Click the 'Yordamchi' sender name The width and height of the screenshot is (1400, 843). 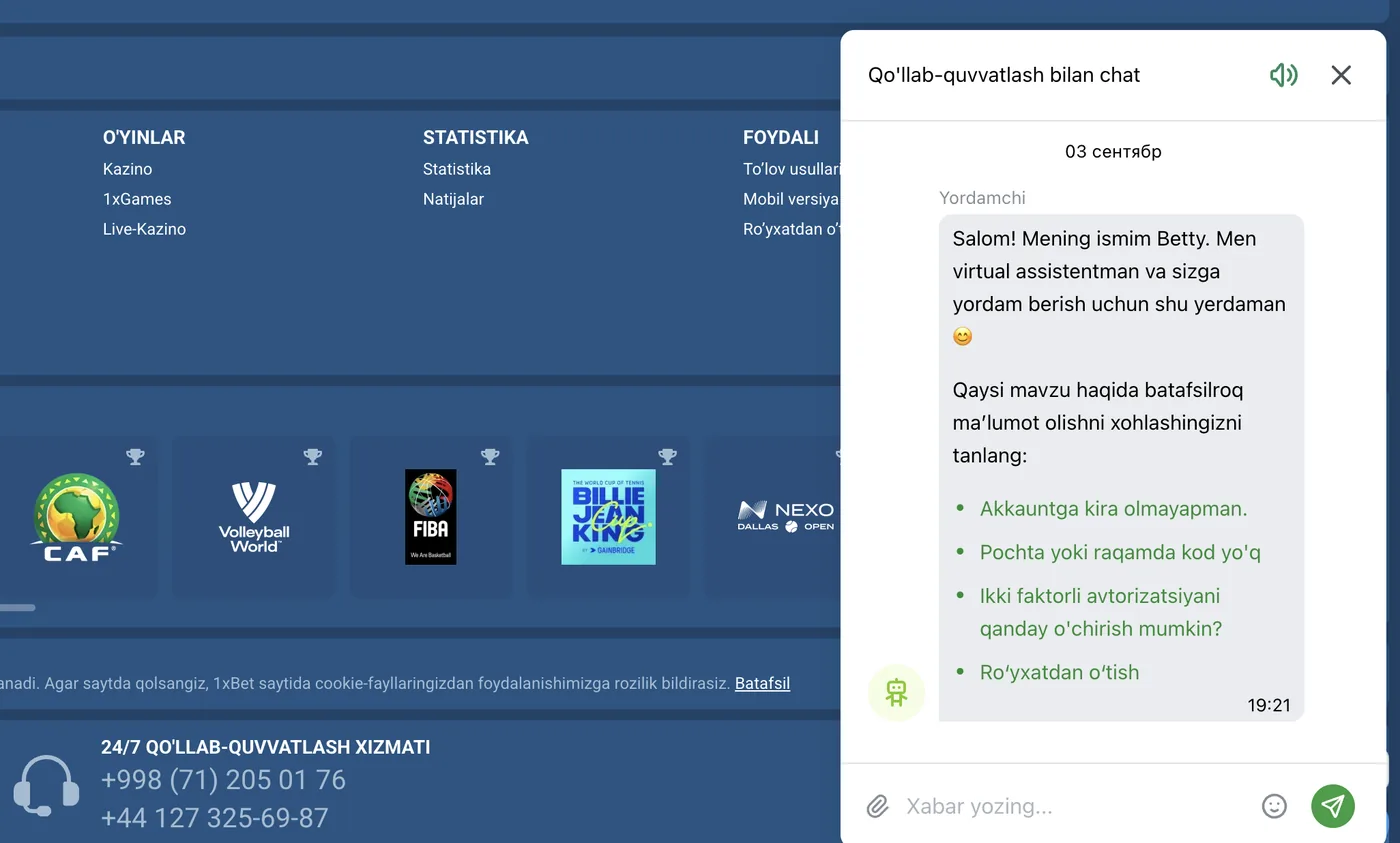click(982, 198)
